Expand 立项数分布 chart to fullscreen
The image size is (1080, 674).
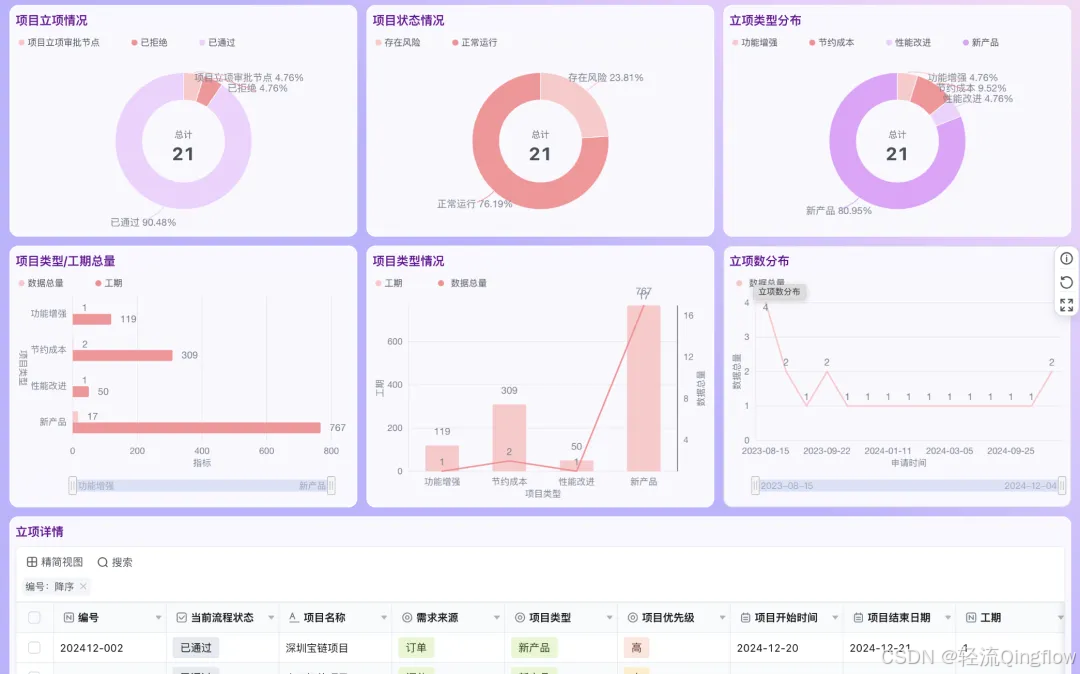click(1066, 305)
